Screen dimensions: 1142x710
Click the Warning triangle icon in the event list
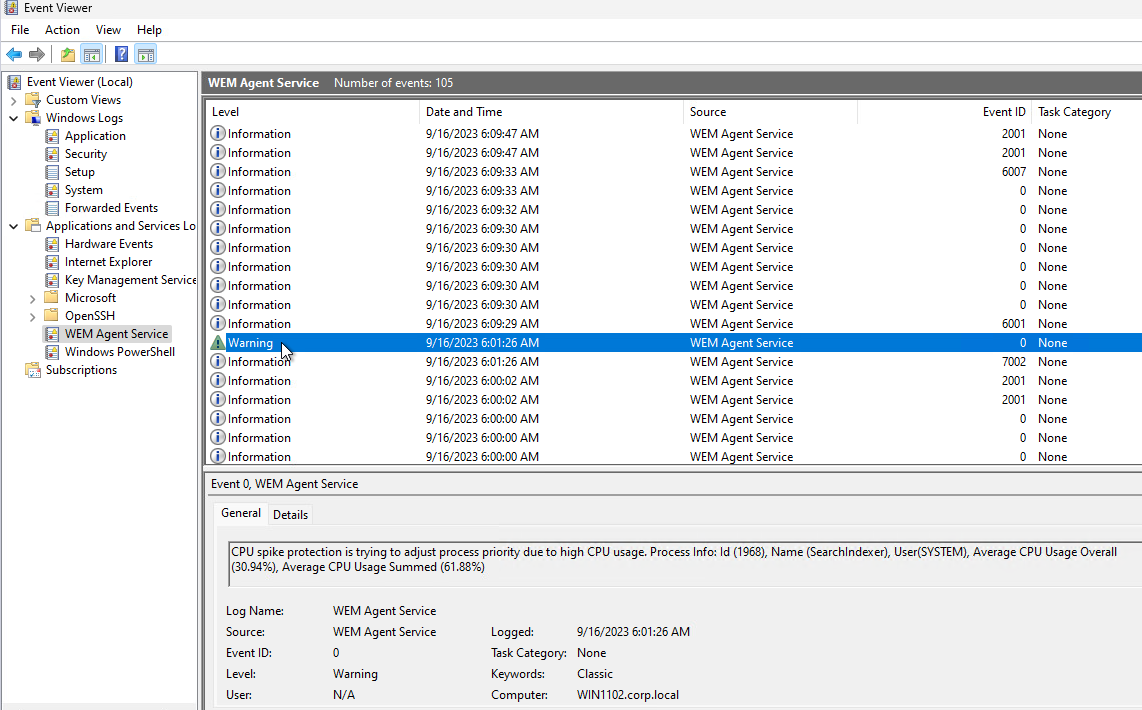tap(218, 343)
